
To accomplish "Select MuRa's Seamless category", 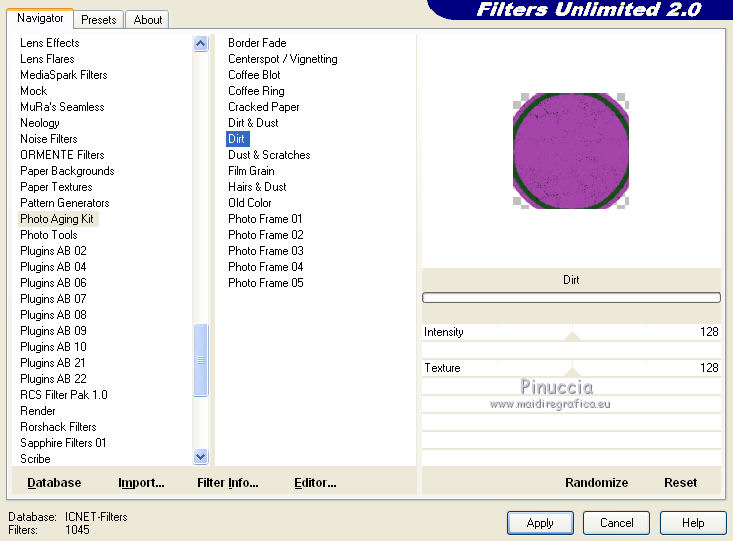I will pos(62,107).
